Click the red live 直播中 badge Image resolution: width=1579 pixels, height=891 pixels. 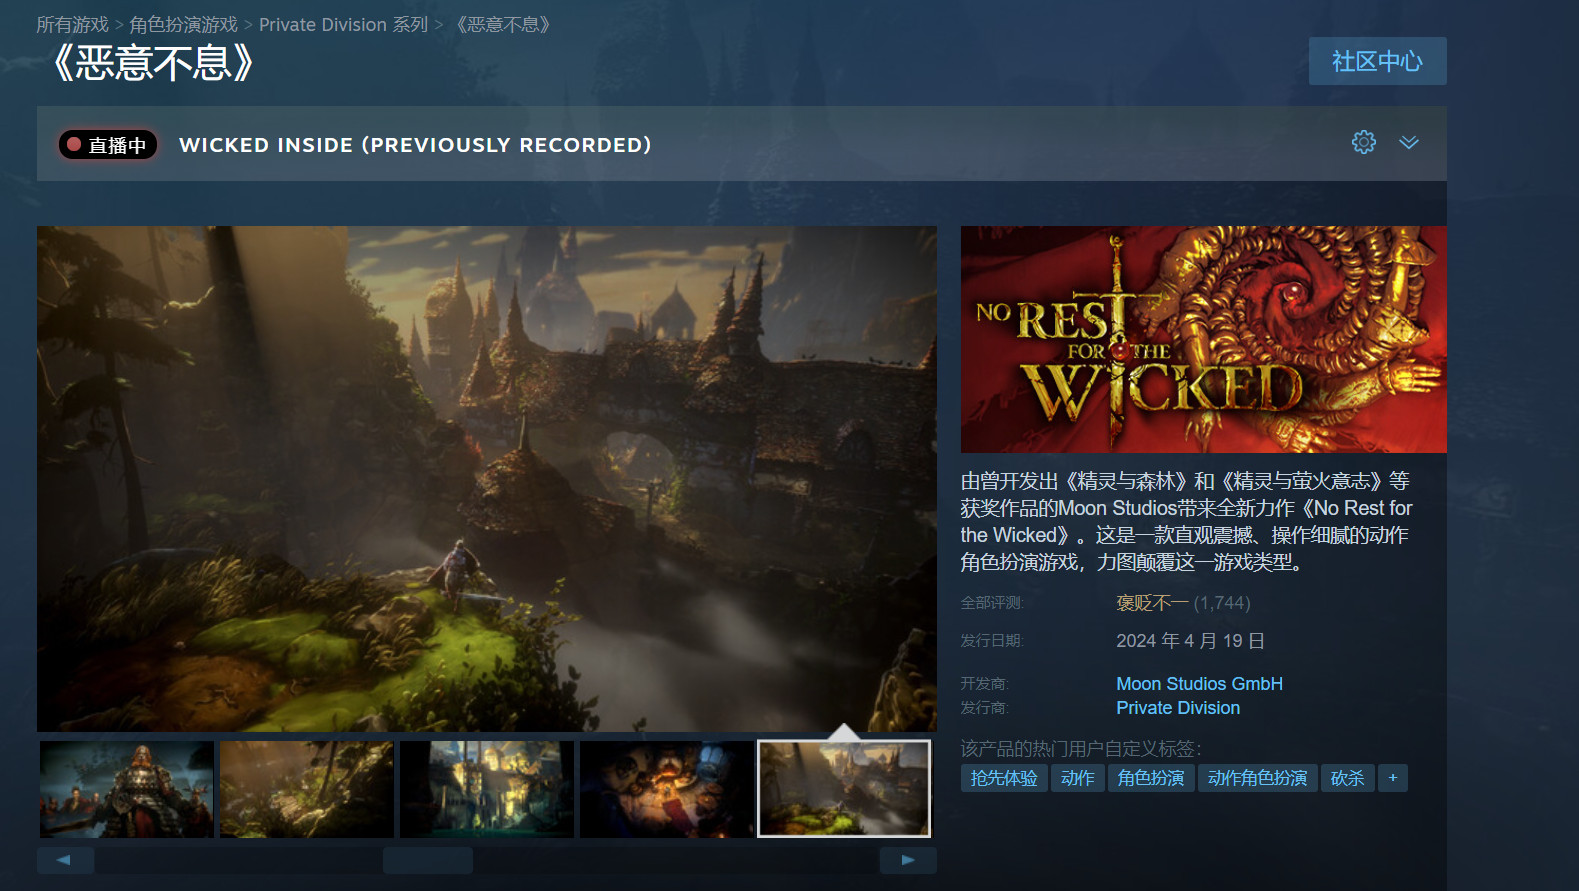[108, 145]
